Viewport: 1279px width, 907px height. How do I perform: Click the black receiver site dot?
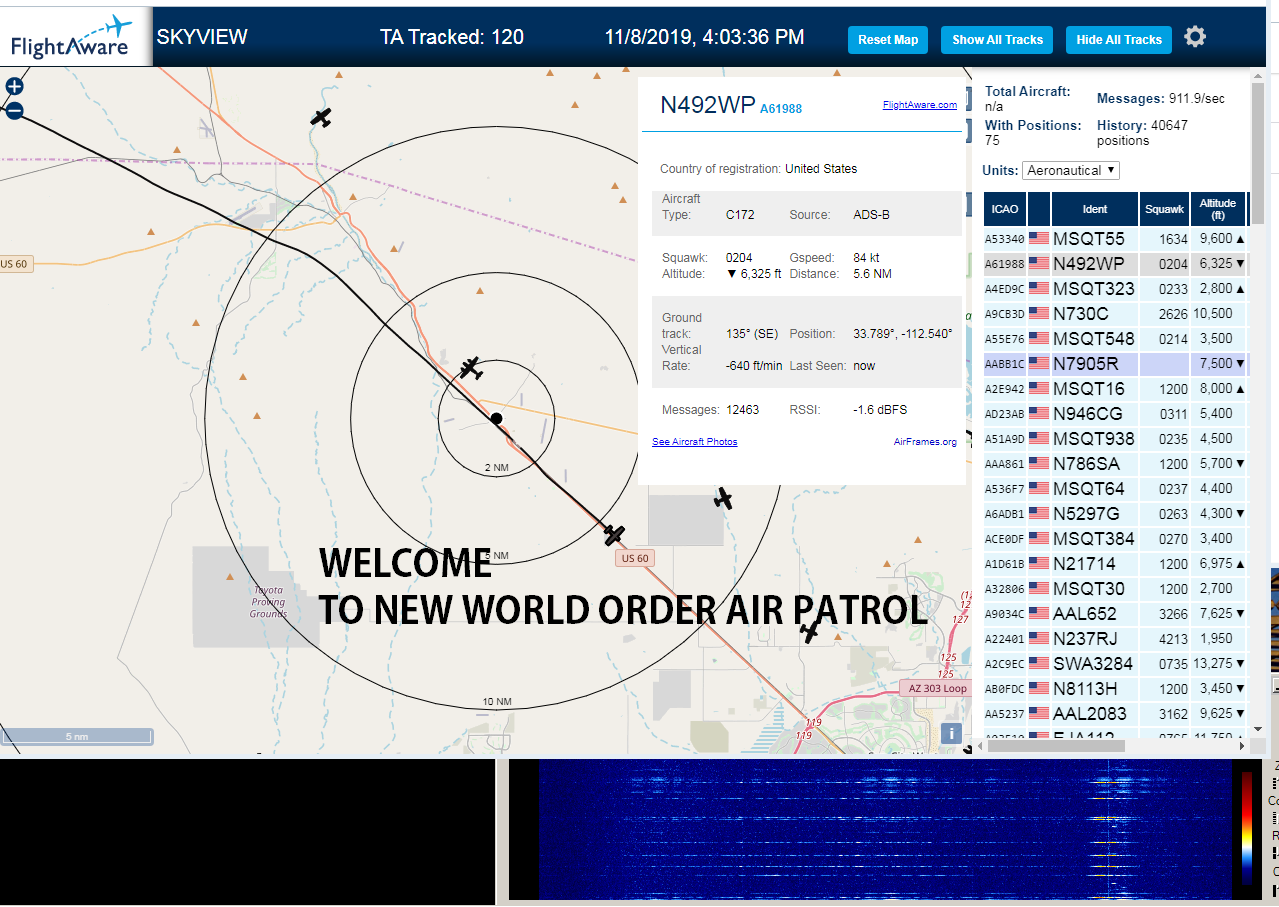click(496, 418)
